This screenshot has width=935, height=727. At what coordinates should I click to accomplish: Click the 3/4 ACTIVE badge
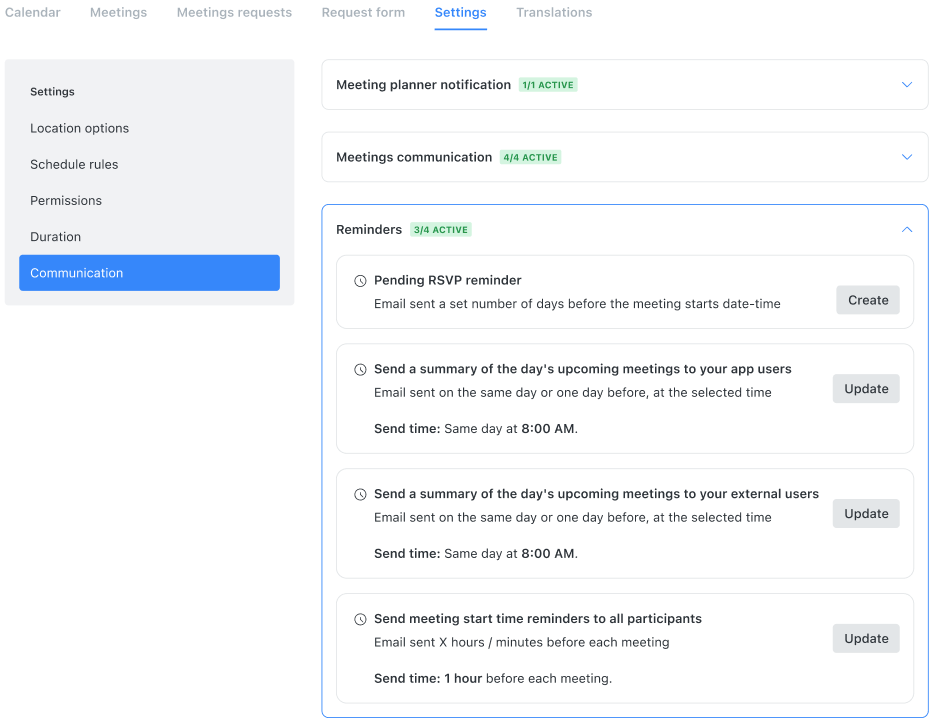(441, 230)
